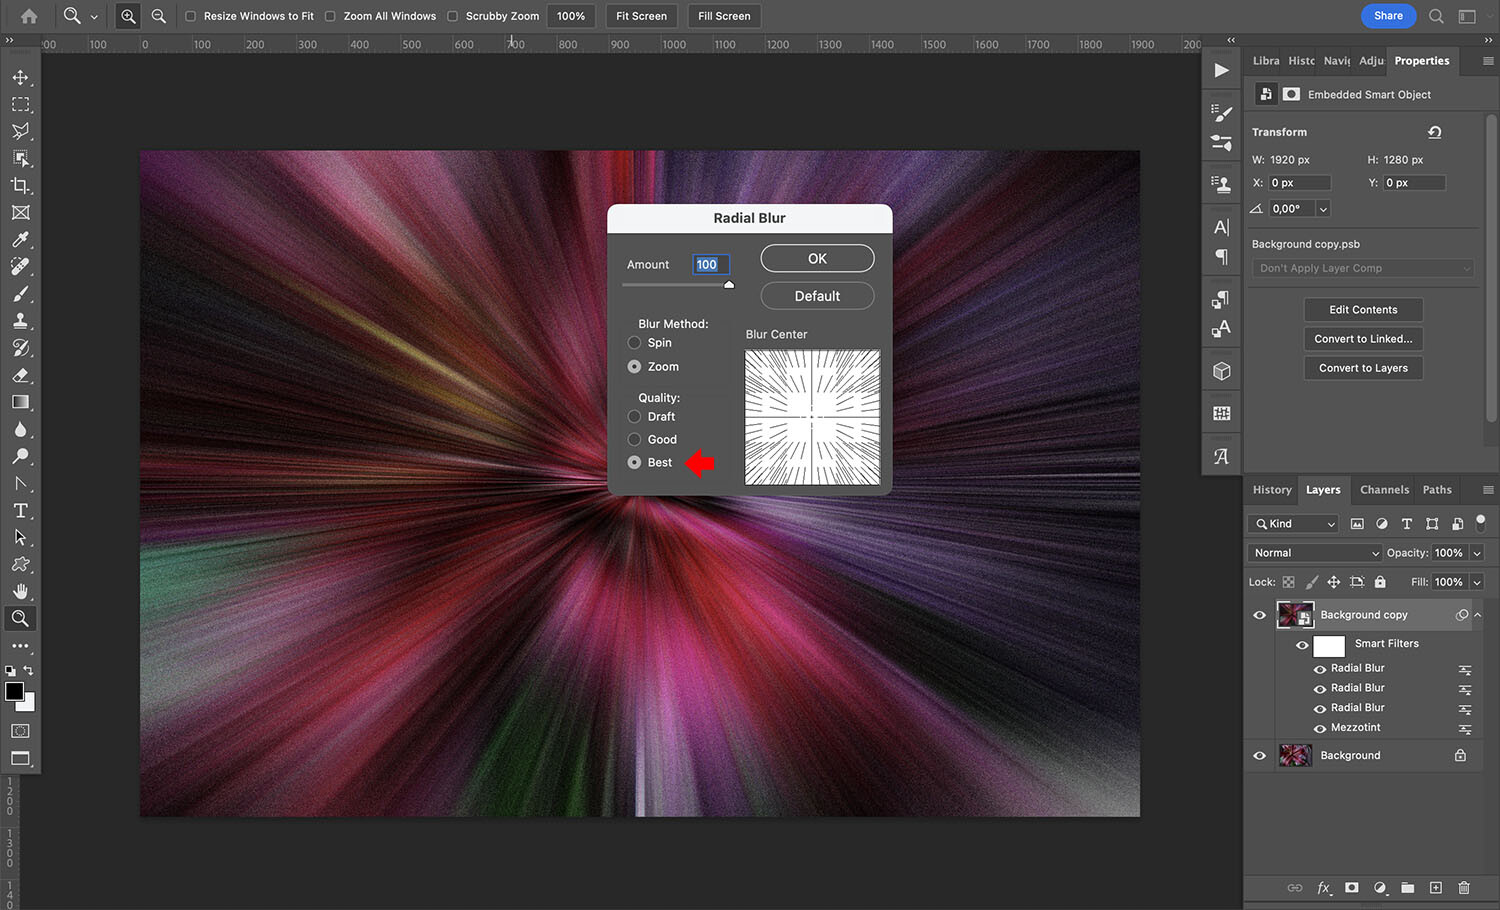Image resolution: width=1500 pixels, height=910 pixels.
Task: Click the Edit Contents button
Action: click(x=1363, y=309)
